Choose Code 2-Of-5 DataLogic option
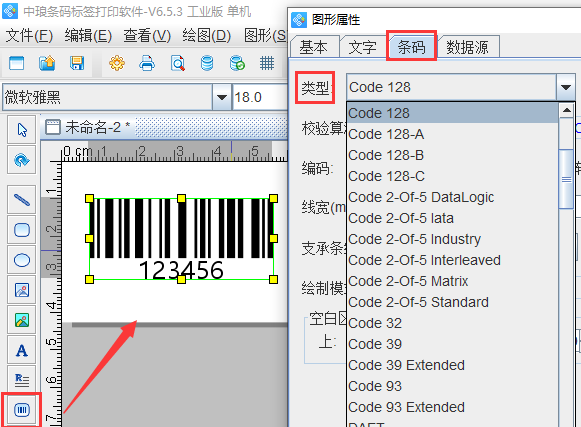 tap(453, 197)
